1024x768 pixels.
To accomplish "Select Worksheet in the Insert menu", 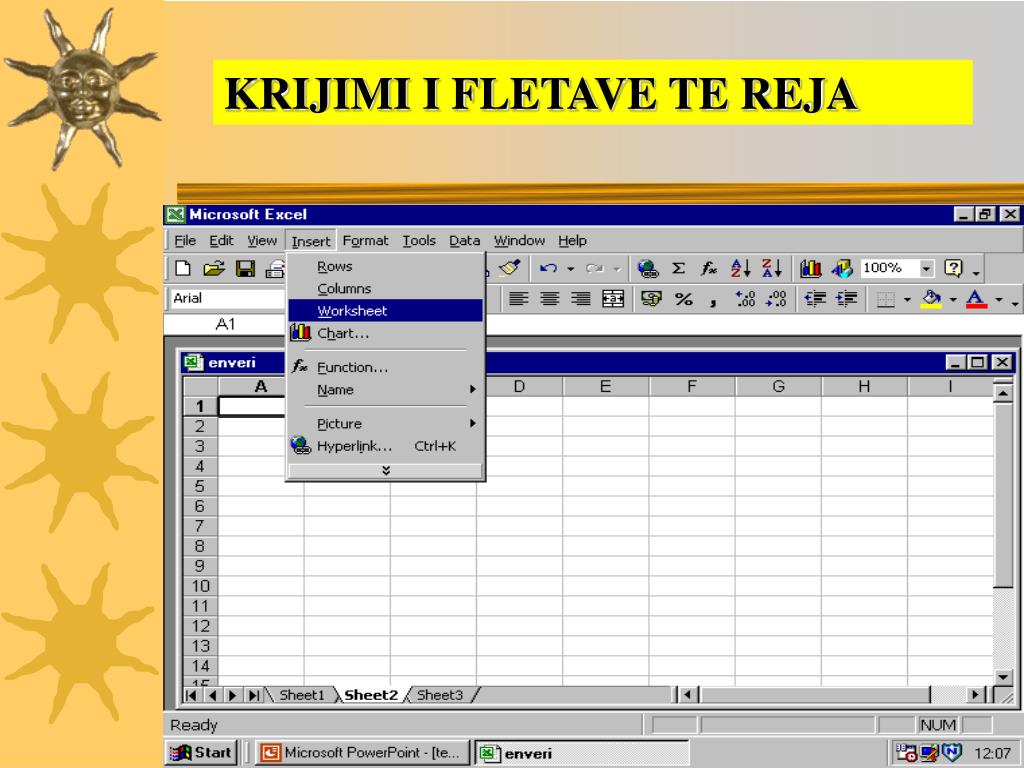I will 385,311.
